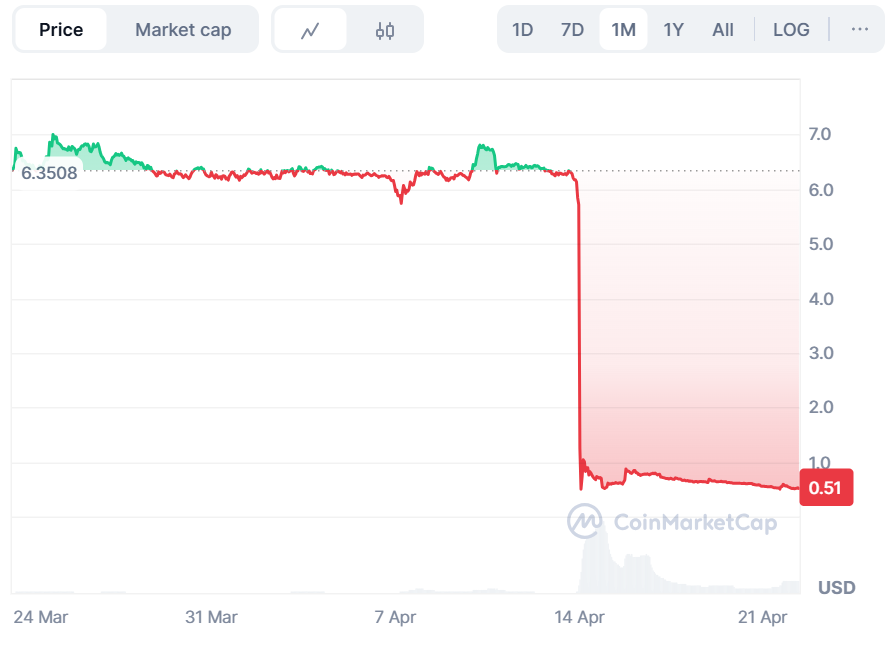Click the 14 Apr date marker

pyautogui.click(x=580, y=617)
